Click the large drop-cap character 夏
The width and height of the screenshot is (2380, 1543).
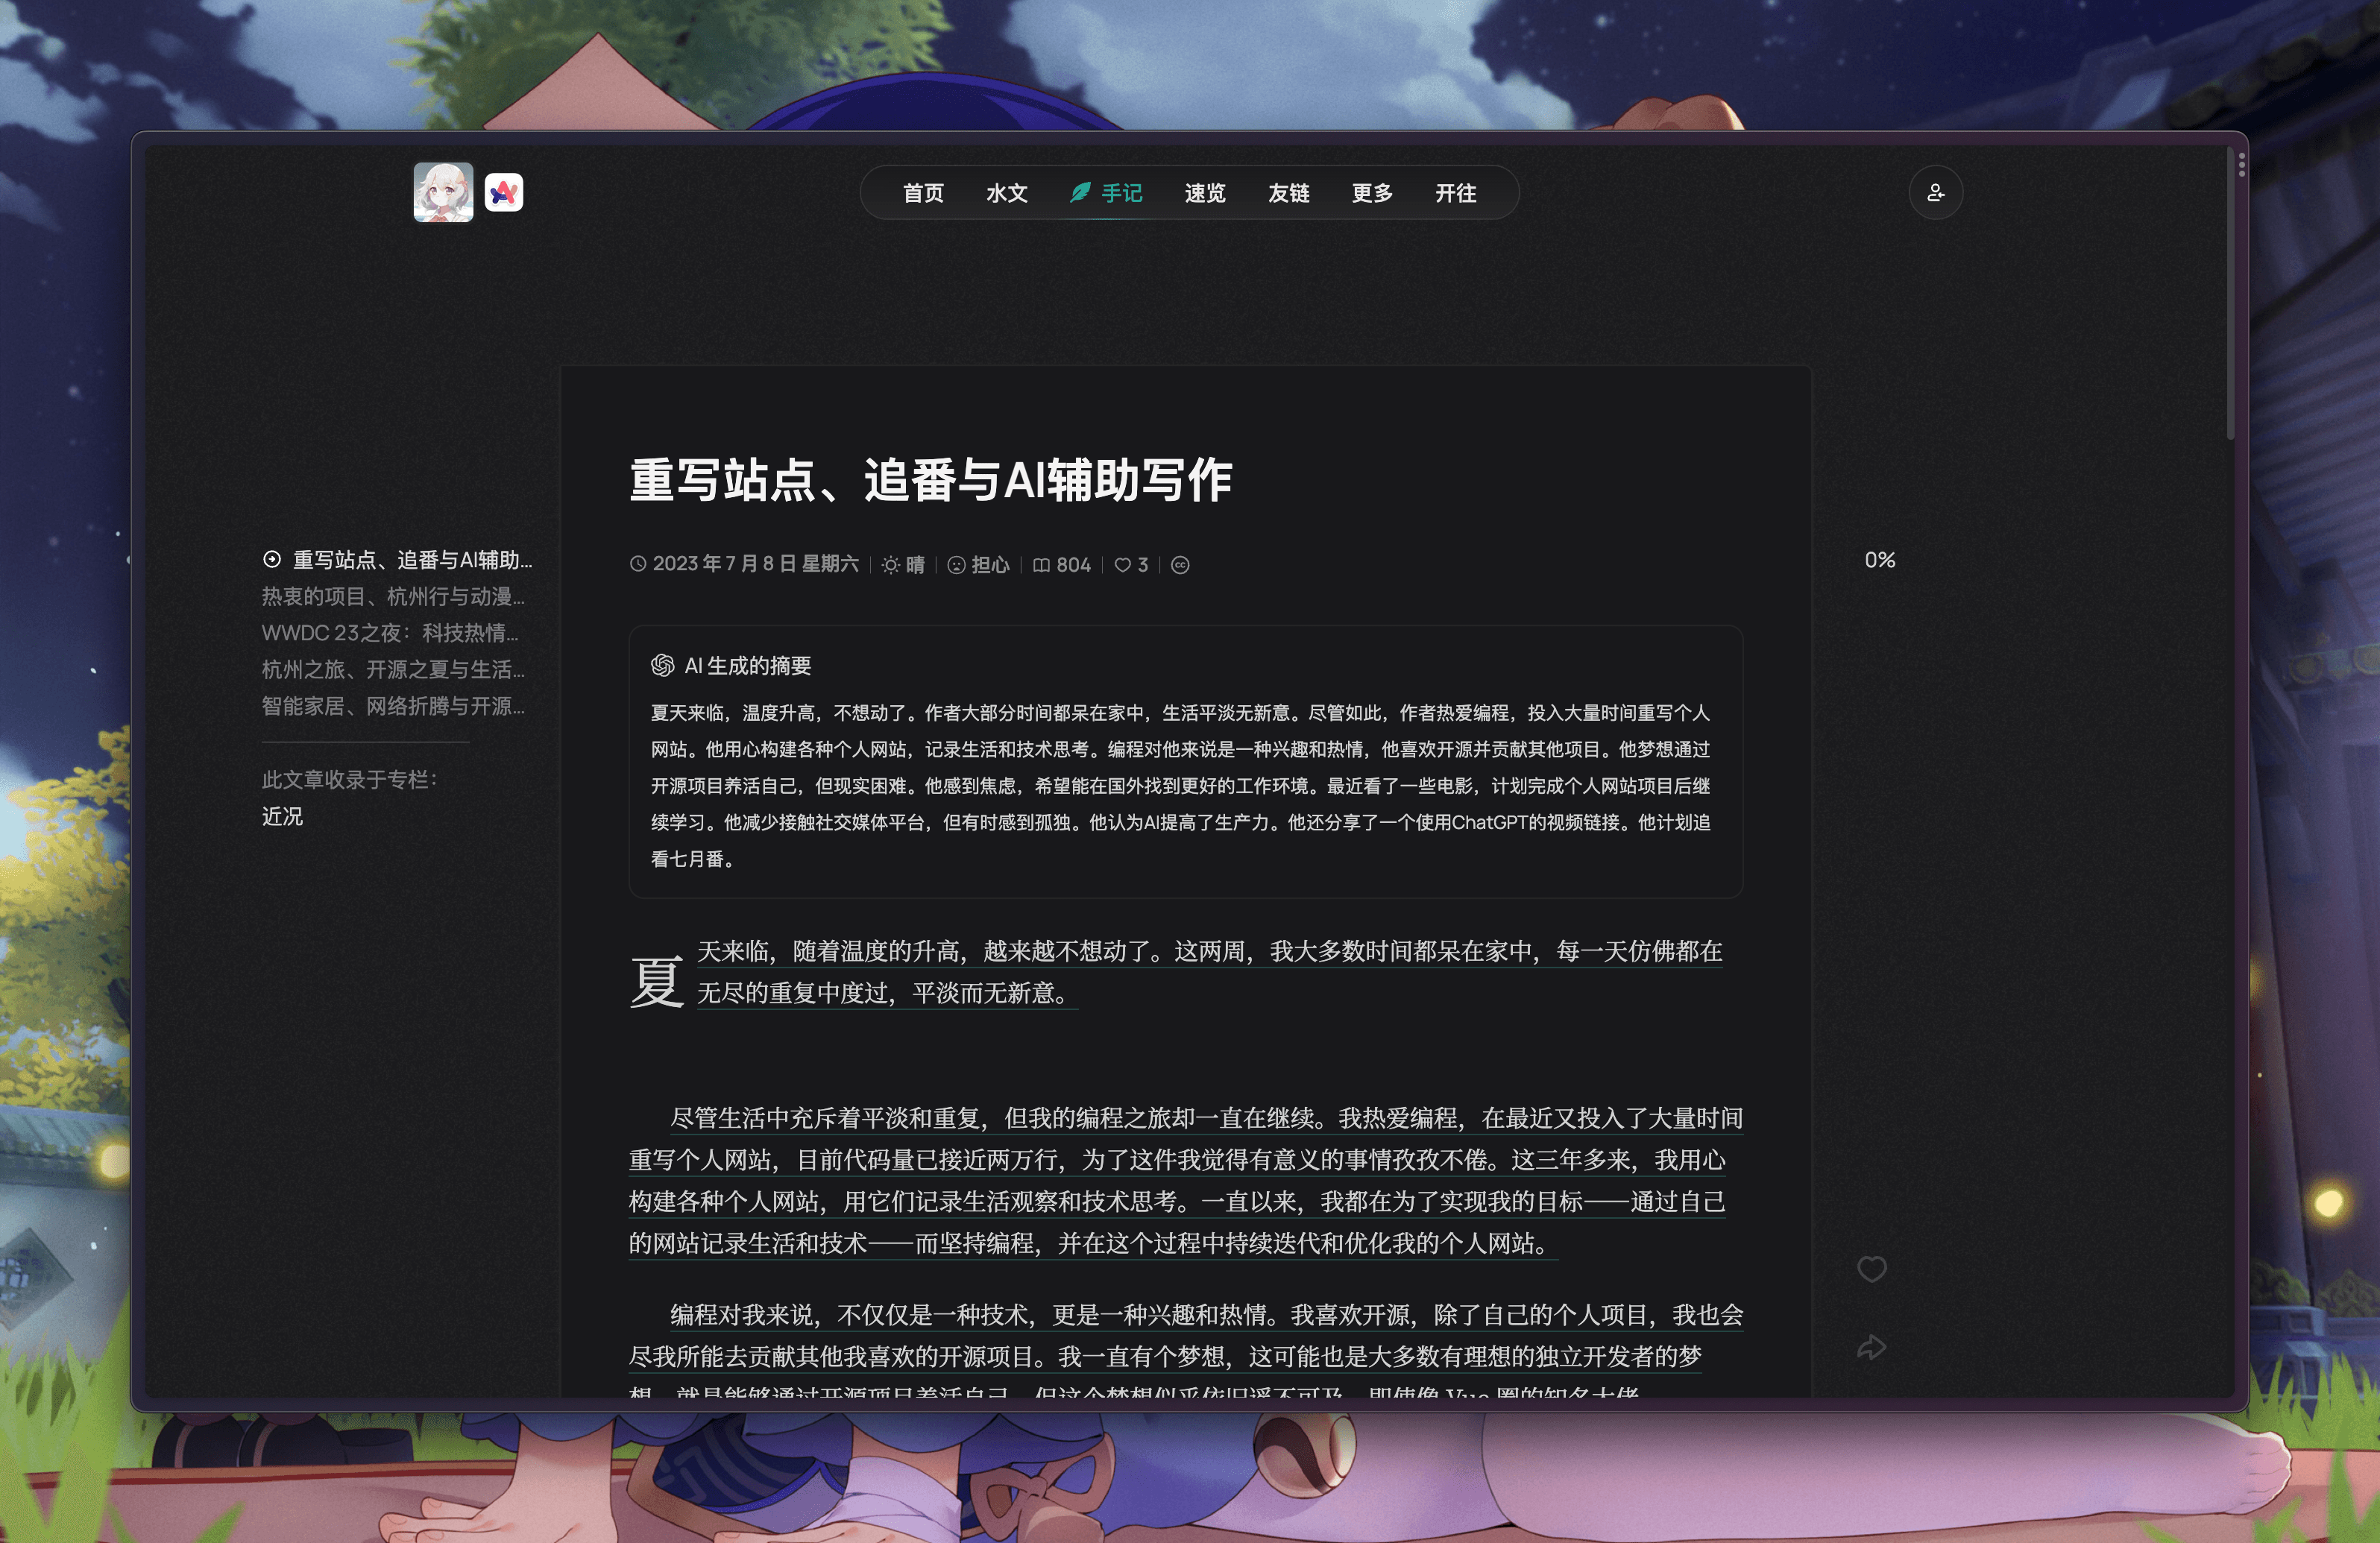pyautogui.click(x=657, y=980)
